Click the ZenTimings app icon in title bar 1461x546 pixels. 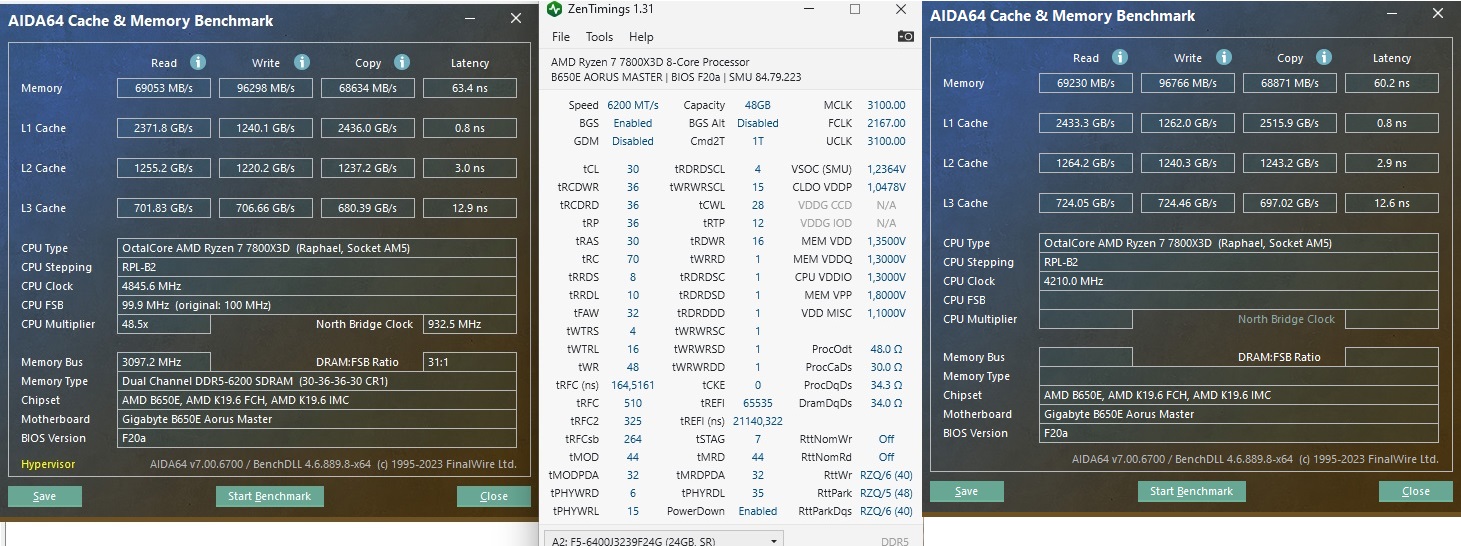[554, 9]
